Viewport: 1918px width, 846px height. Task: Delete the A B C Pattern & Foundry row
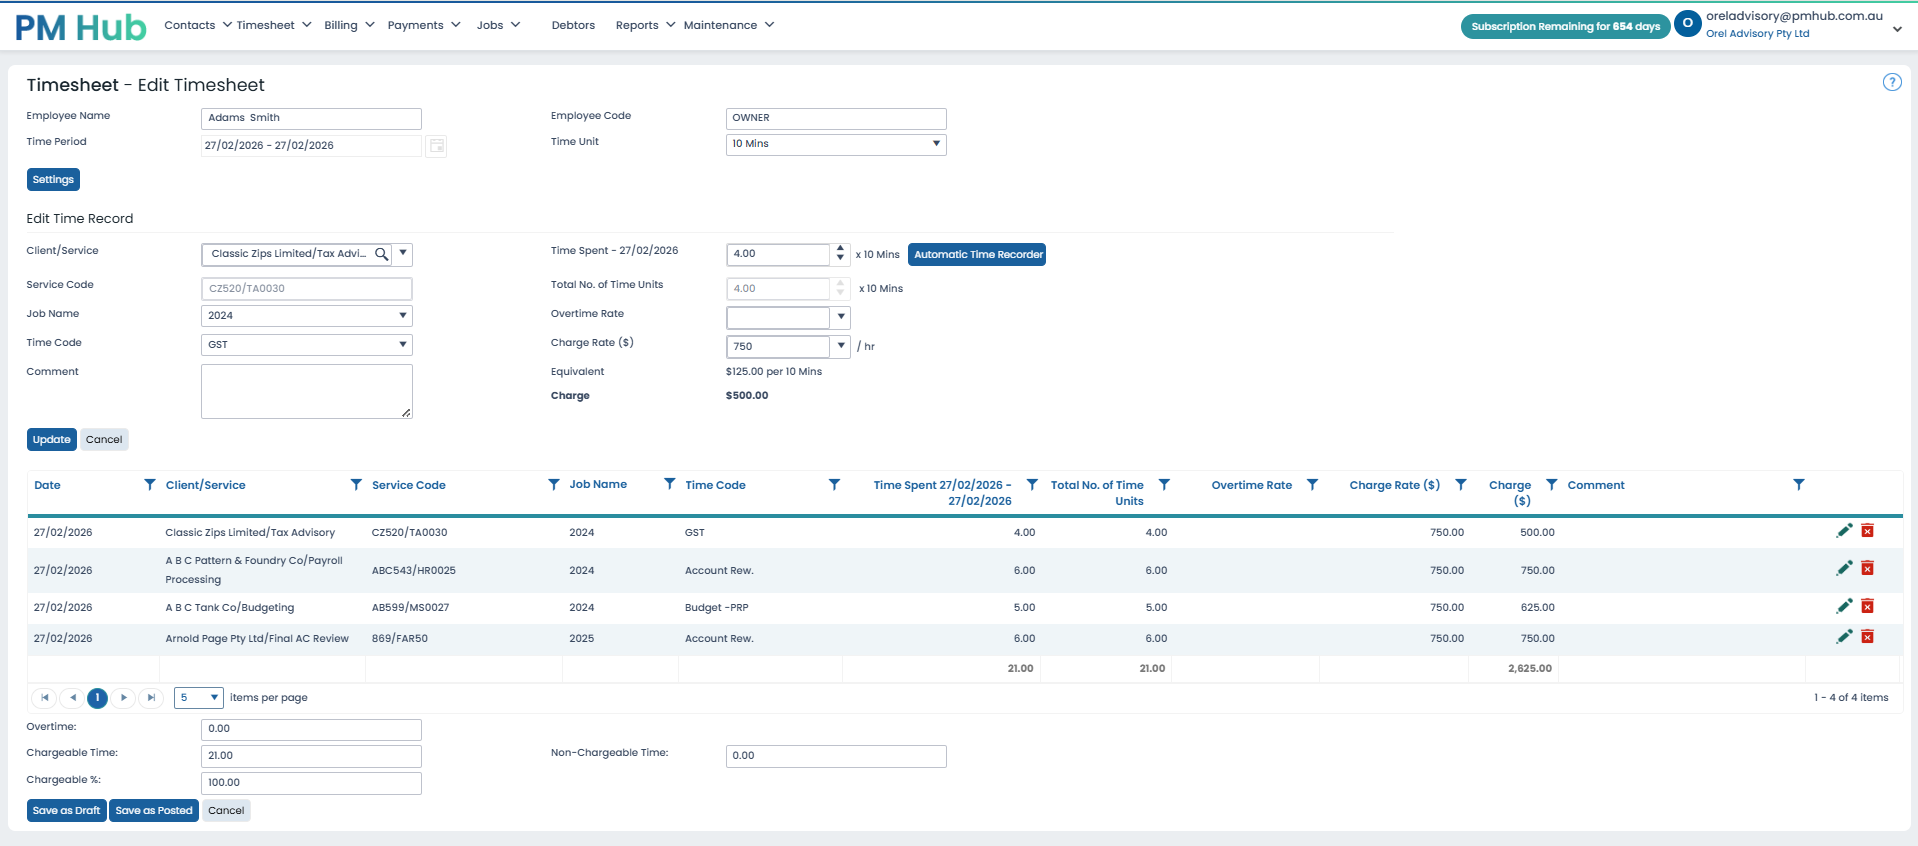pos(1867,568)
